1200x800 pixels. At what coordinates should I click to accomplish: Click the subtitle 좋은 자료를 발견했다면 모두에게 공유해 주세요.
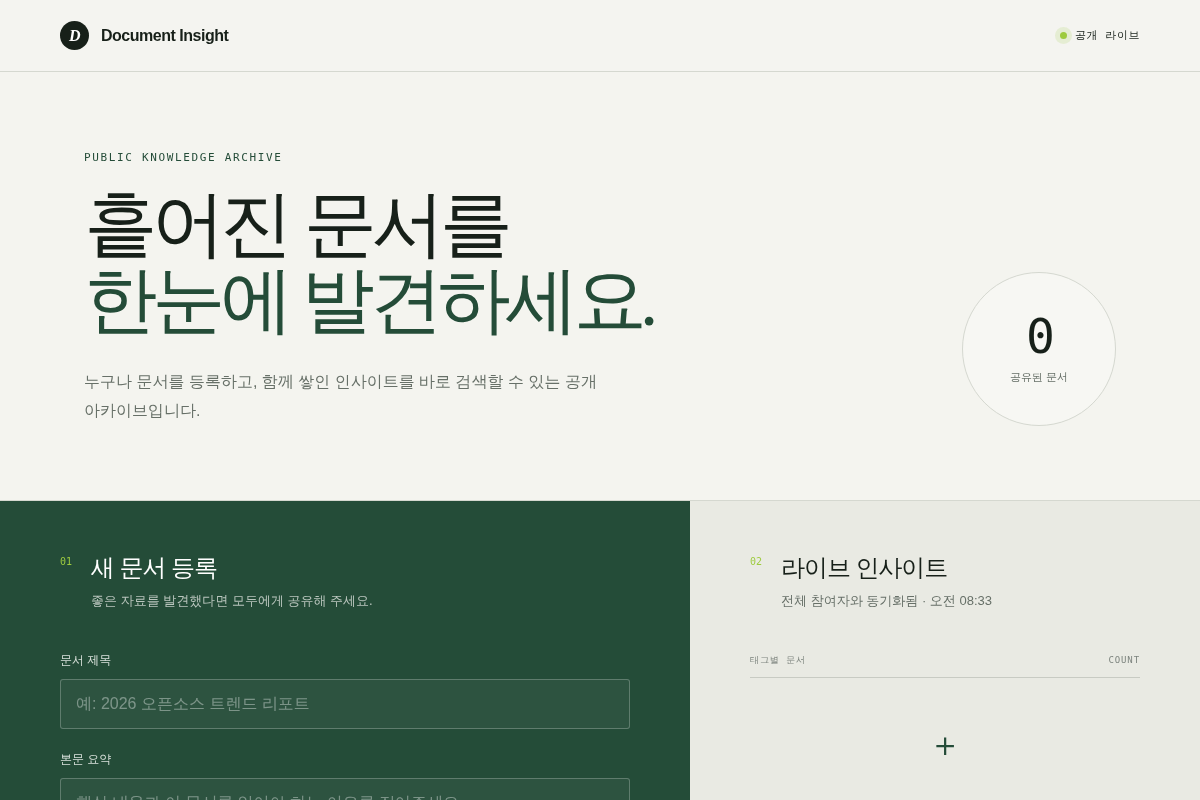pyautogui.click(x=232, y=601)
